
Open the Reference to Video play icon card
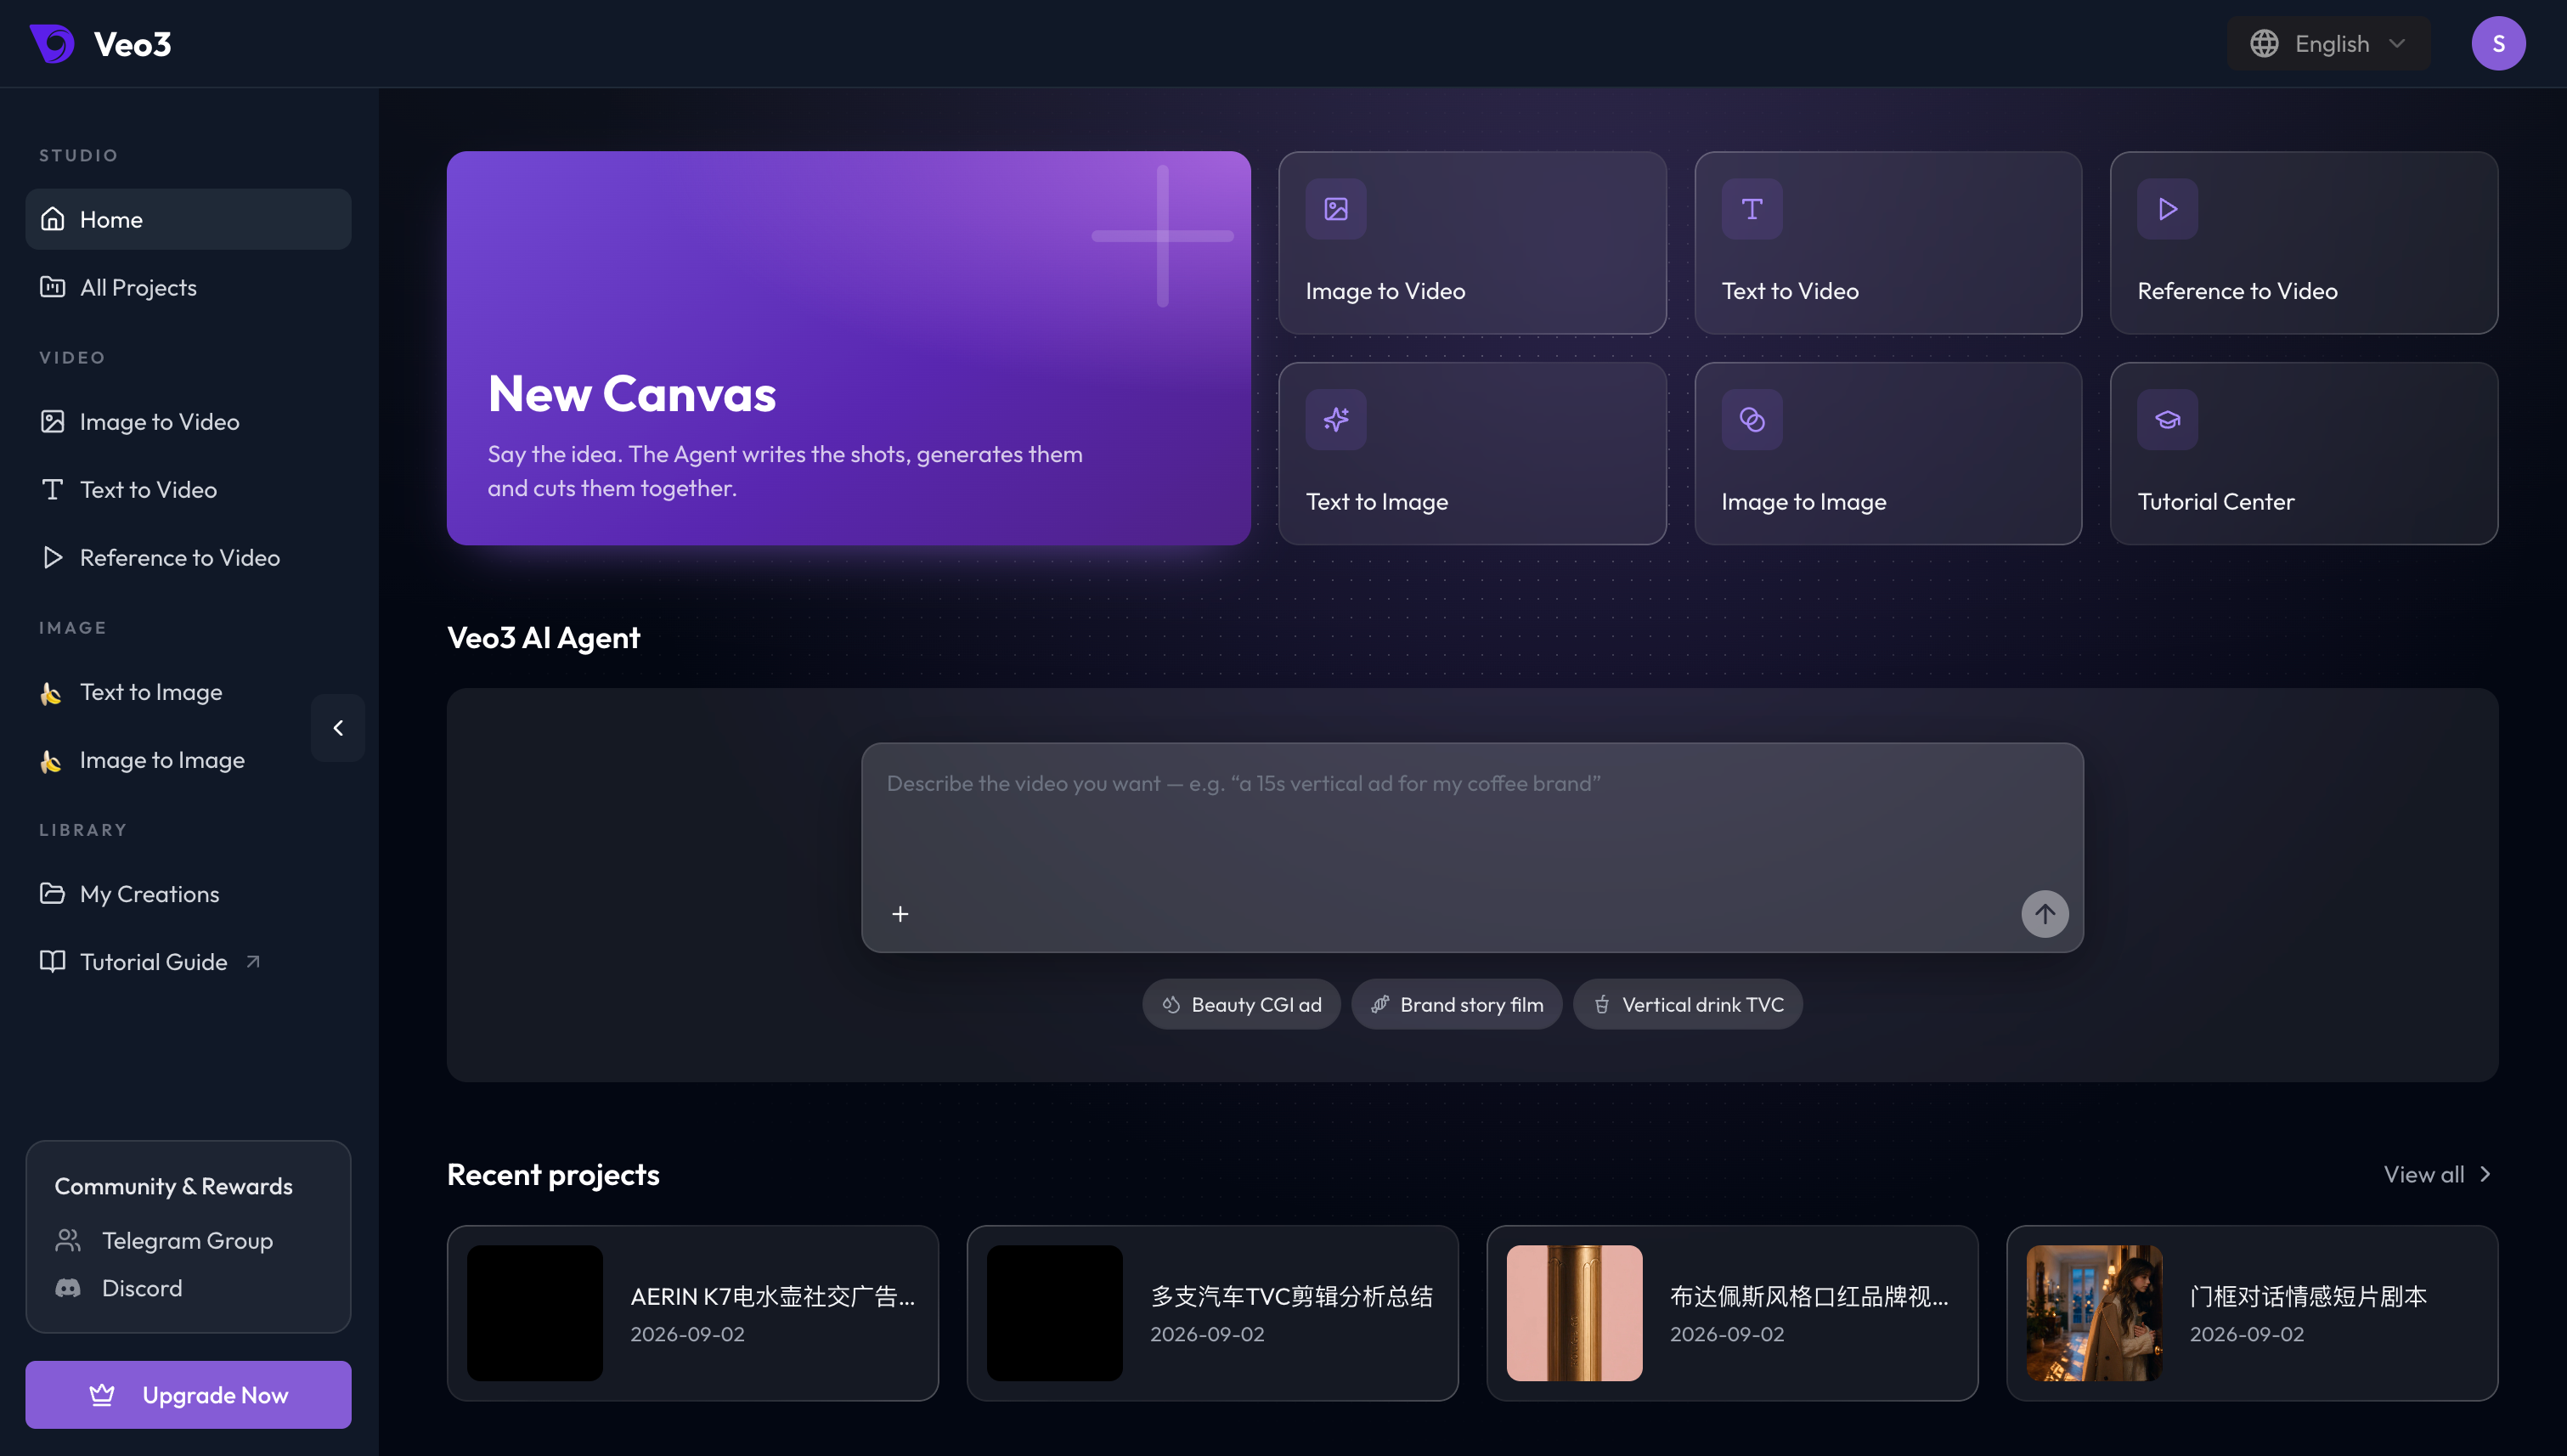(2167, 209)
